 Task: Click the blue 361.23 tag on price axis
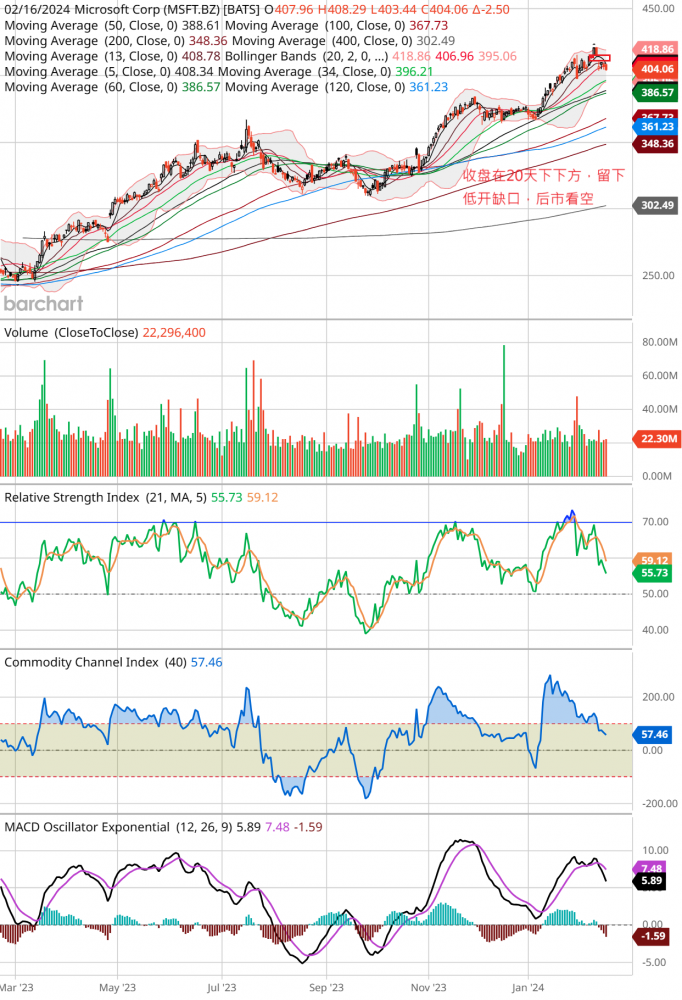pyautogui.click(x=656, y=126)
